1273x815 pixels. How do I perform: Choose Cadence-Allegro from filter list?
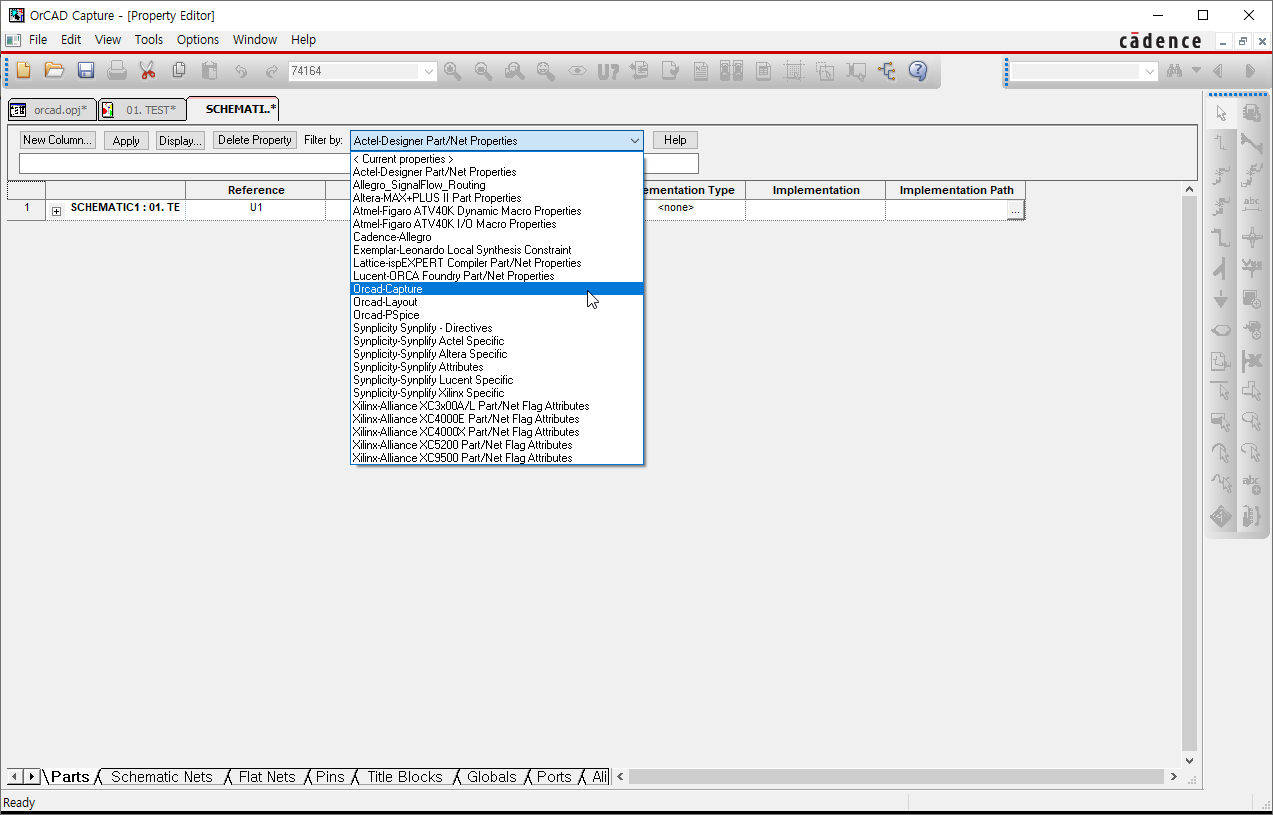coord(497,237)
